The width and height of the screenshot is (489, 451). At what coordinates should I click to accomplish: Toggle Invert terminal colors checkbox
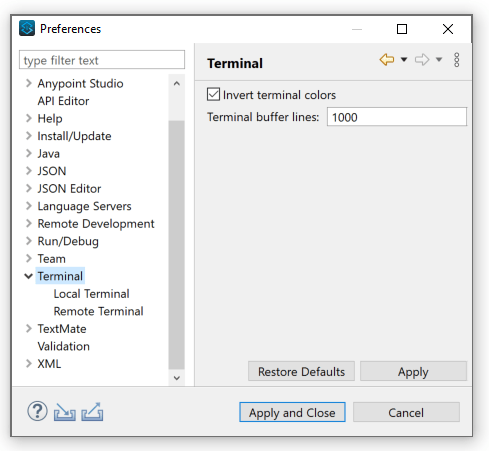[x=213, y=94]
